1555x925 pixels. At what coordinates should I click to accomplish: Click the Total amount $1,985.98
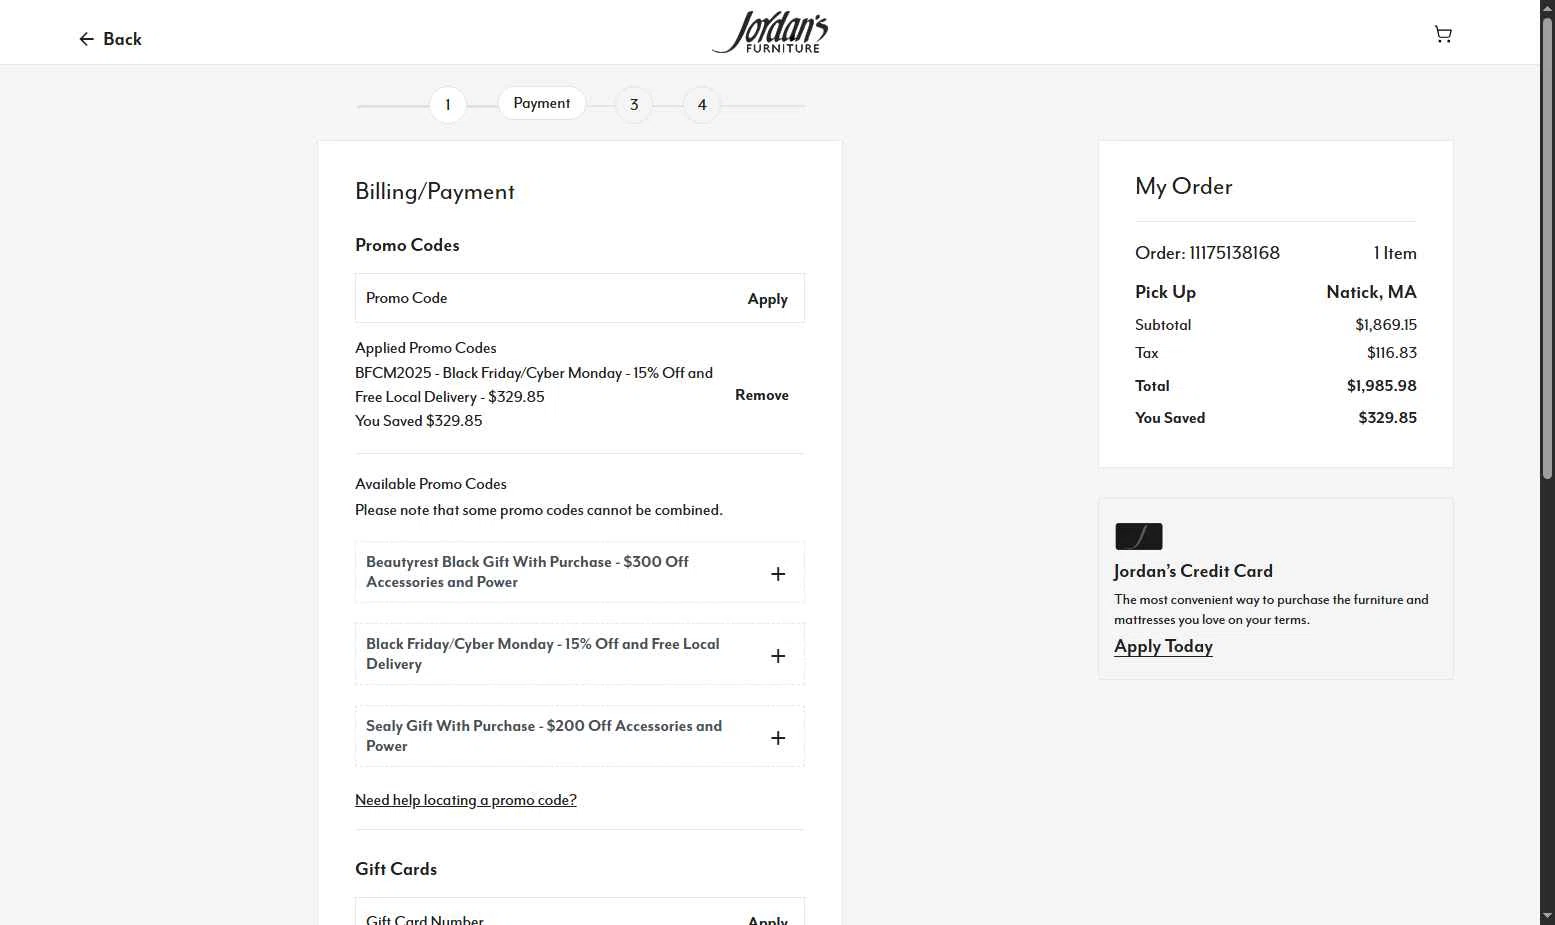point(1381,386)
